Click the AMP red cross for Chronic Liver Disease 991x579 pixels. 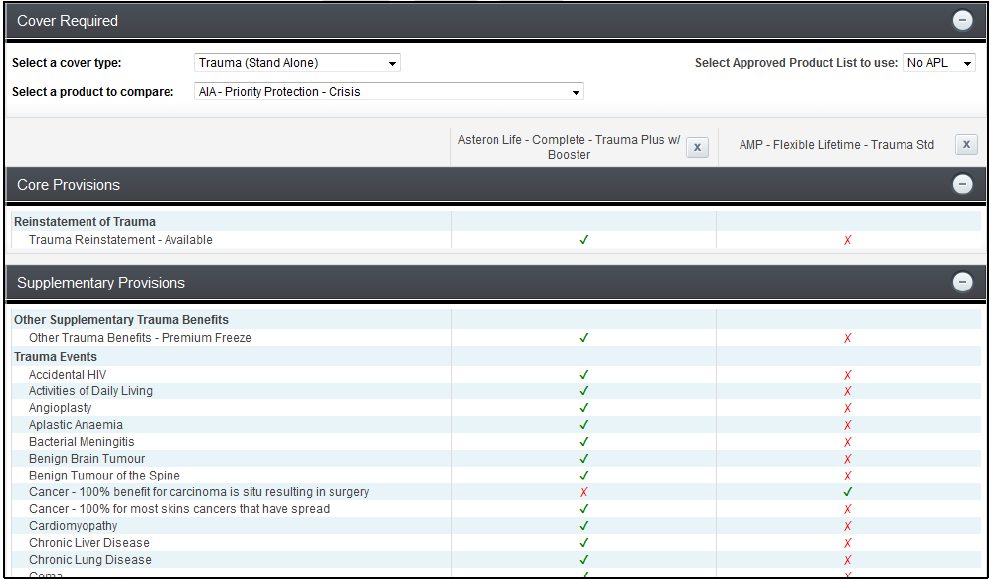(x=848, y=543)
